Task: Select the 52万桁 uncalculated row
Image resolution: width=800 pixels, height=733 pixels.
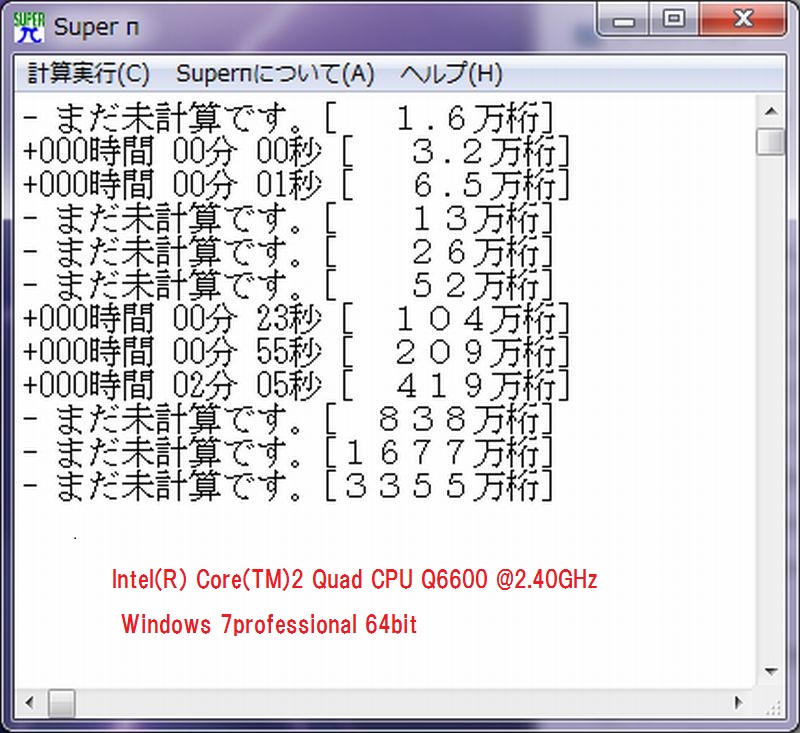Action: pos(288,285)
